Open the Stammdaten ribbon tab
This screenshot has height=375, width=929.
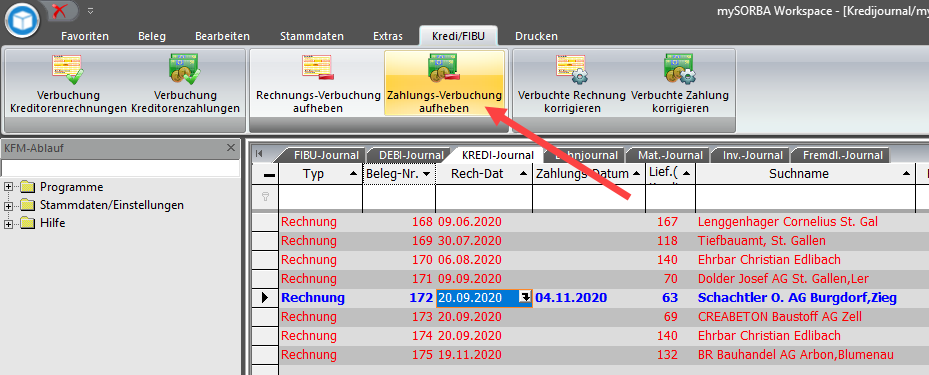312,36
